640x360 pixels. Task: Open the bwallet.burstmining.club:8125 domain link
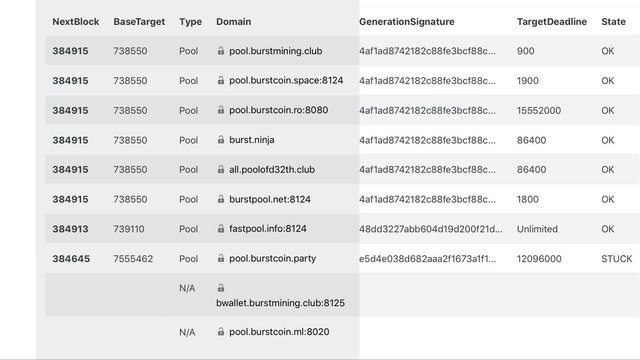280,303
